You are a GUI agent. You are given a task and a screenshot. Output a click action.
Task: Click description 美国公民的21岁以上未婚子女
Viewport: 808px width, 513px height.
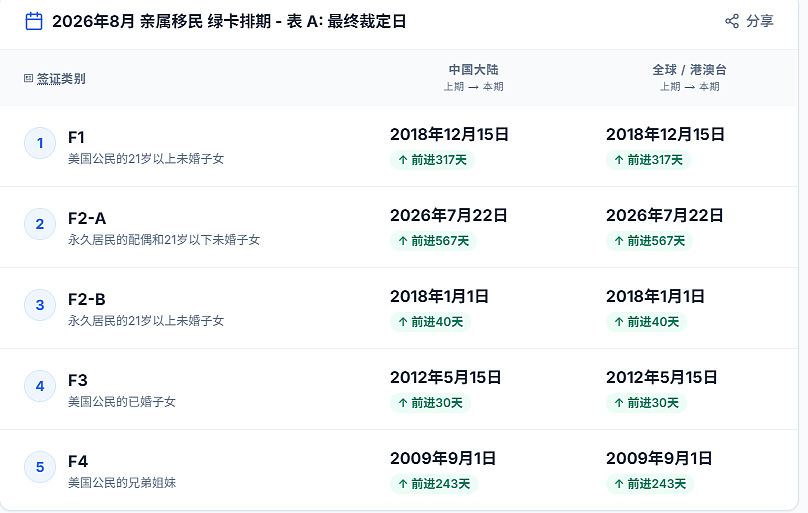[146, 159]
